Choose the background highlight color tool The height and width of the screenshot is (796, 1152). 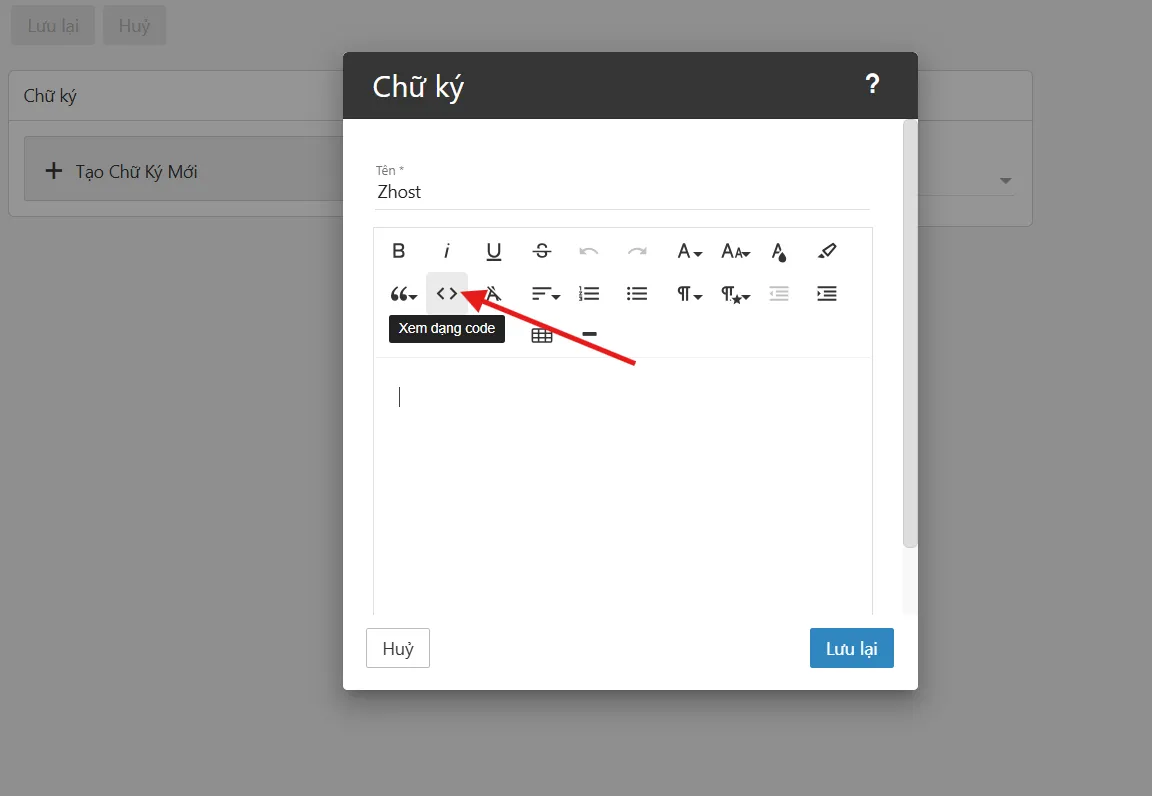coord(827,251)
